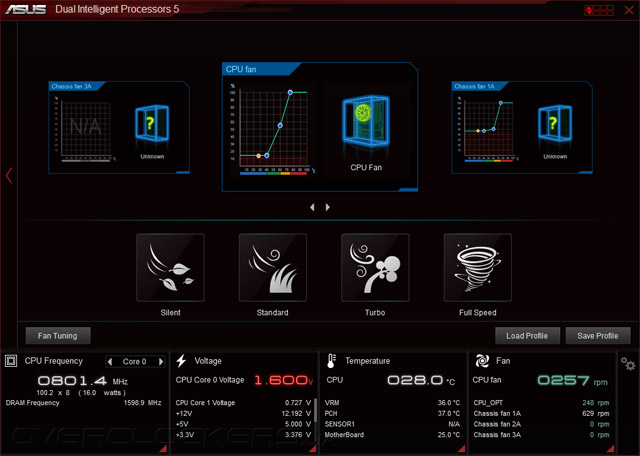Click the Chassis fan 1A curve graph
640x456 pixels.
tap(489, 129)
